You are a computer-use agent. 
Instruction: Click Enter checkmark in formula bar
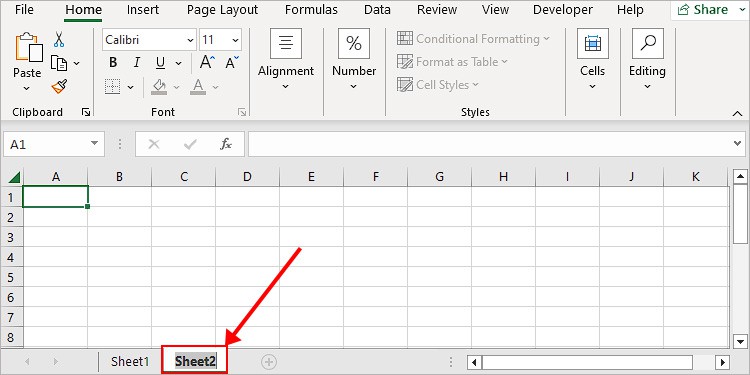point(190,144)
